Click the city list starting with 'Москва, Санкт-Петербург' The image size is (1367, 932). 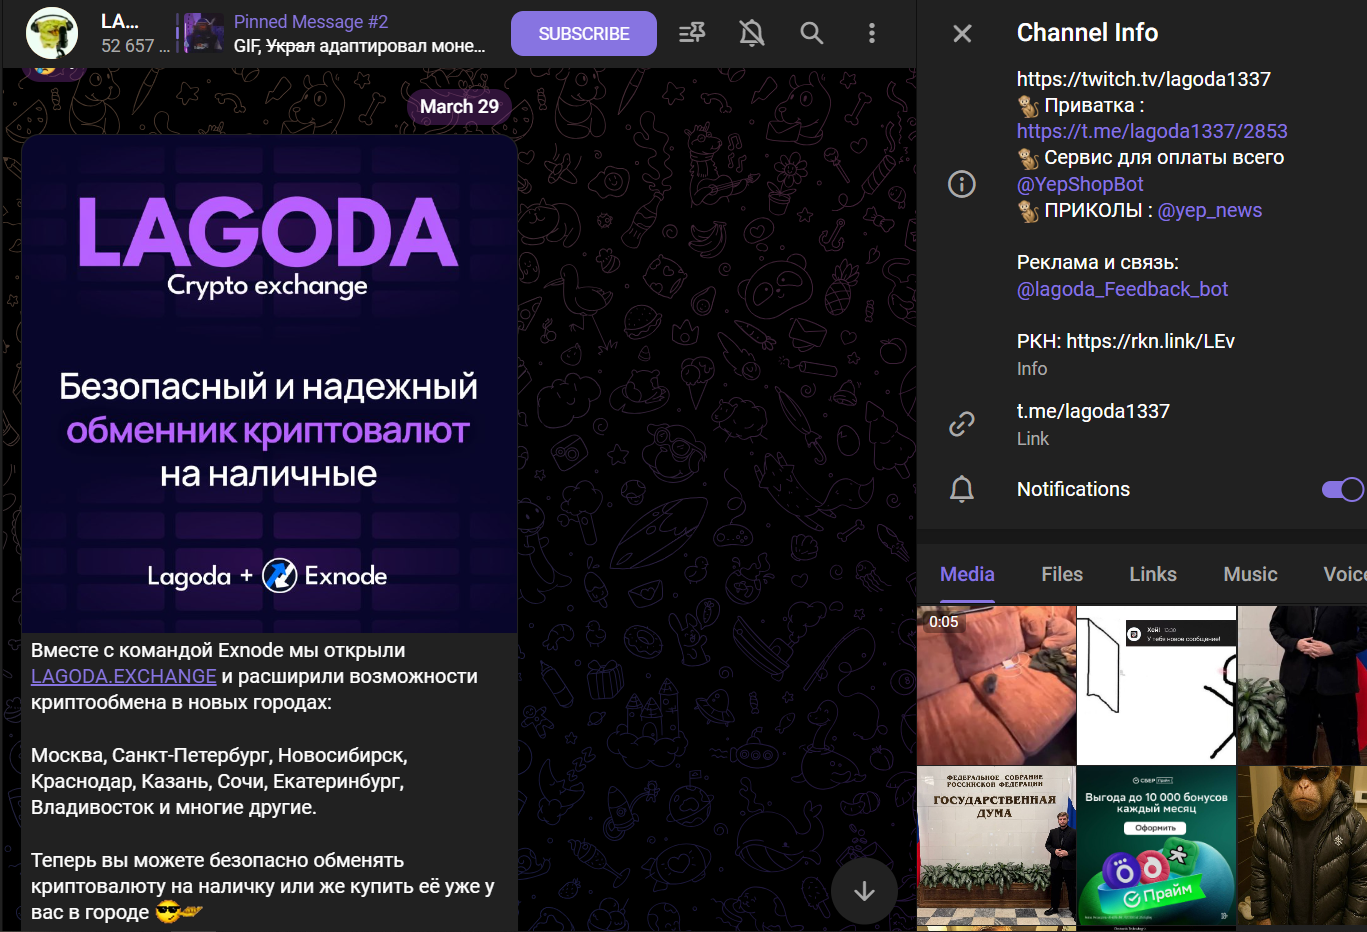[x=219, y=781]
